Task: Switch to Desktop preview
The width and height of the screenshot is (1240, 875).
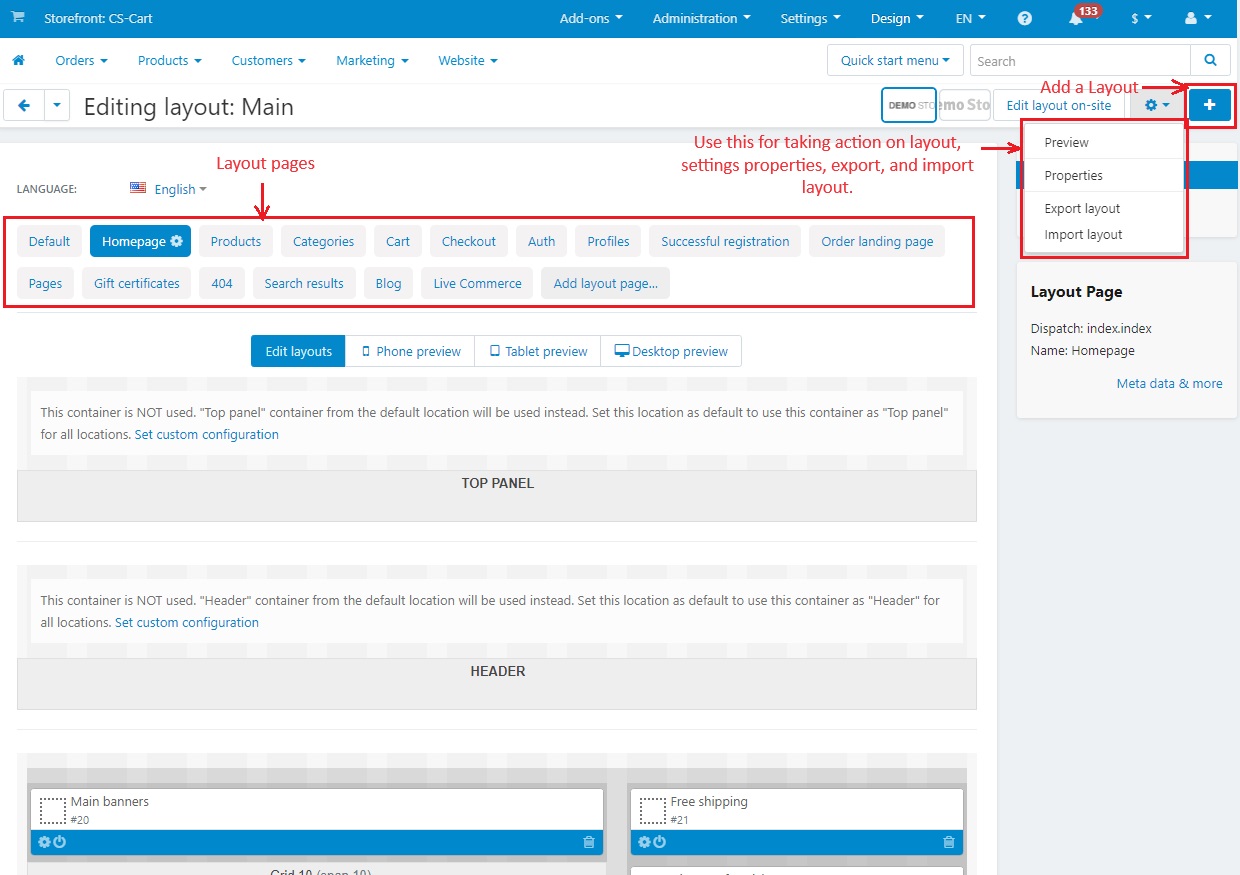Action: point(671,351)
